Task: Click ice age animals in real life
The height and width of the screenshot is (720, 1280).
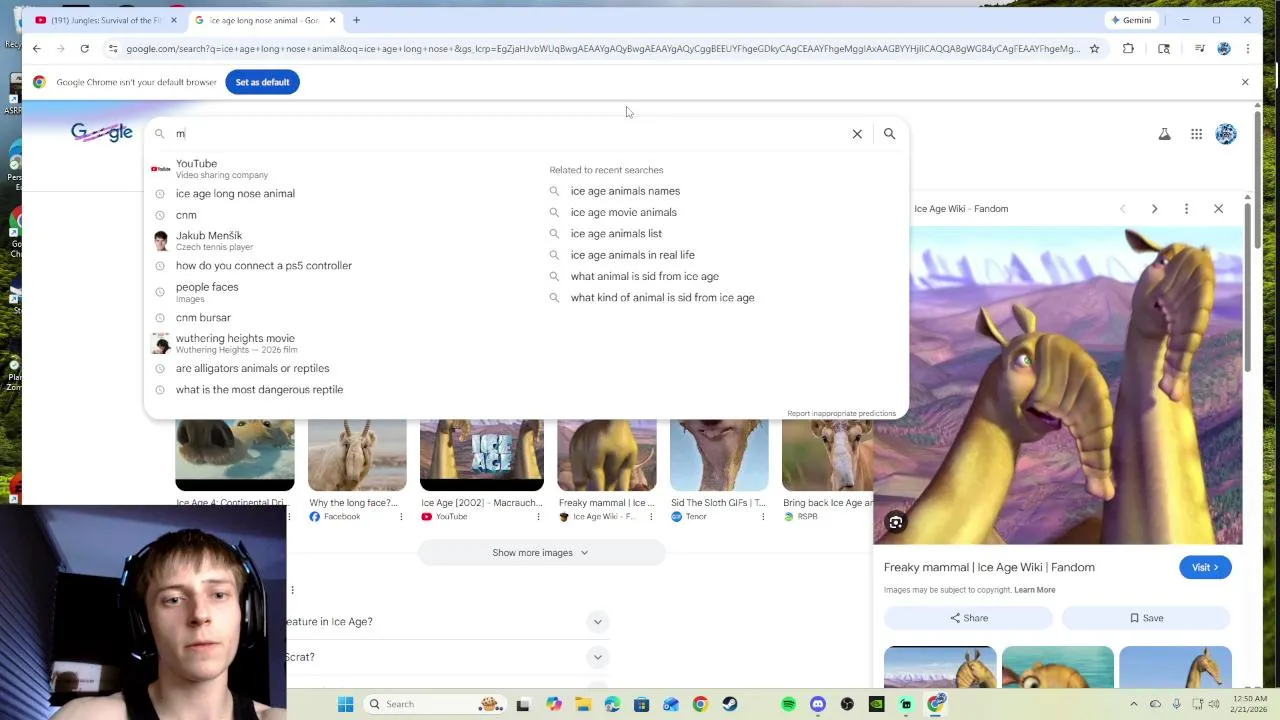Action: [632, 255]
